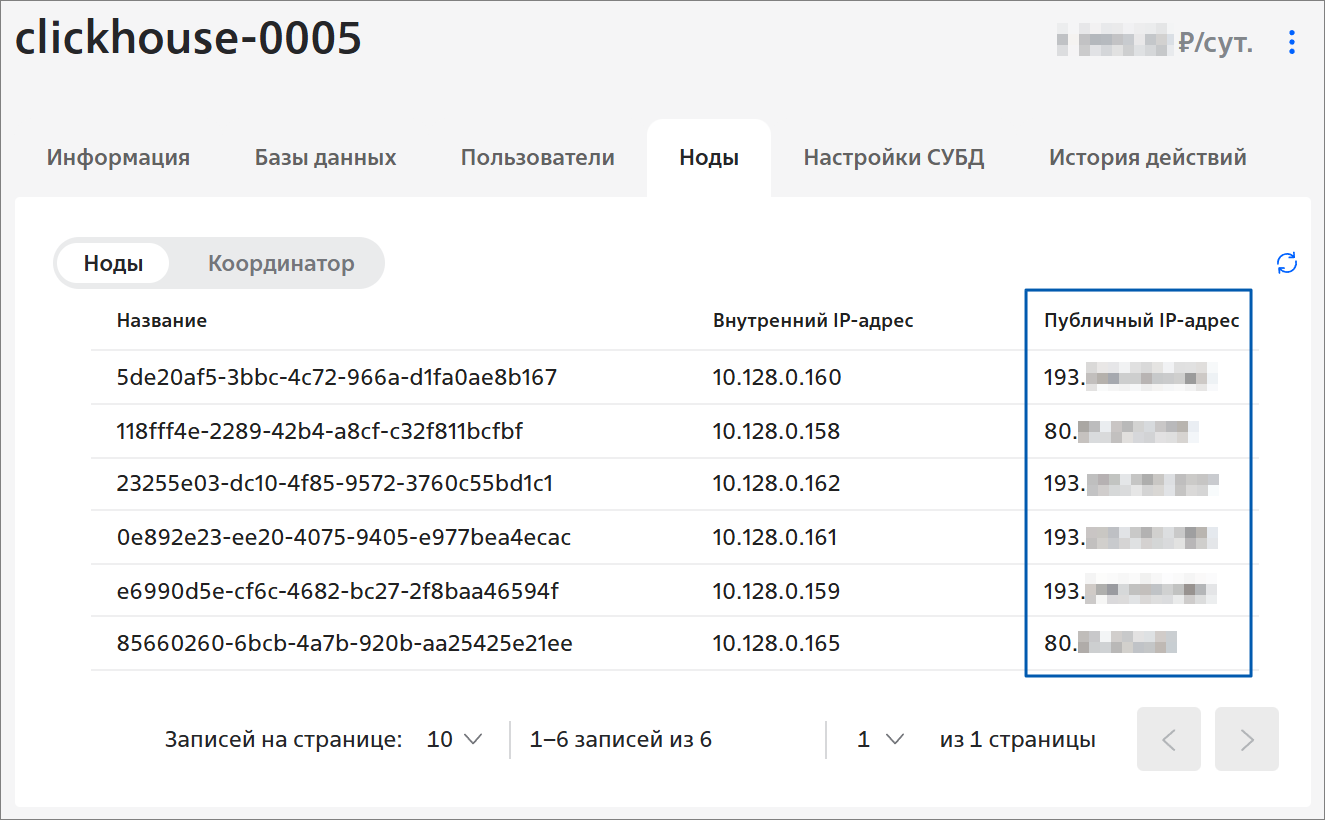Click the Внутренний IP-адрес column header
1325x820 pixels.
(813, 320)
